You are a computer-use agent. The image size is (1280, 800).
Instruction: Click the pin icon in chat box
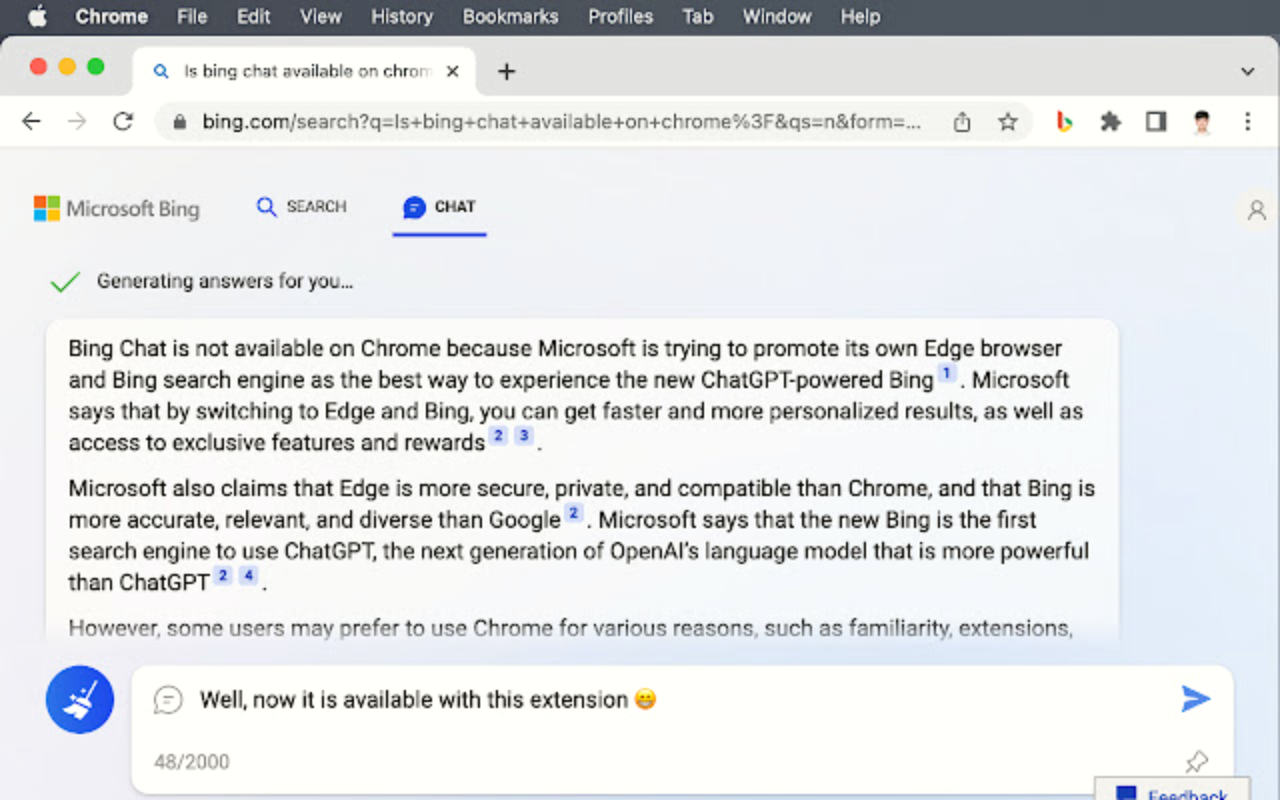point(1196,762)
